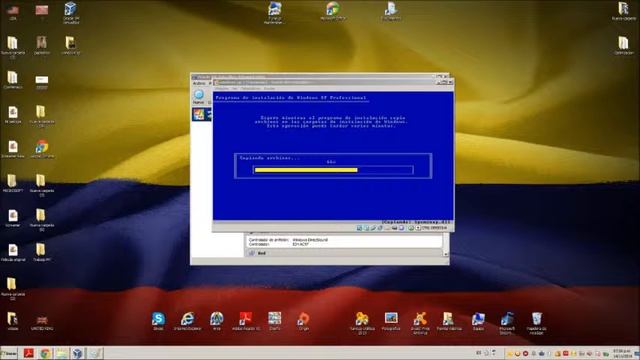Open the Conferencia folder on desktop

click(13, 80)
